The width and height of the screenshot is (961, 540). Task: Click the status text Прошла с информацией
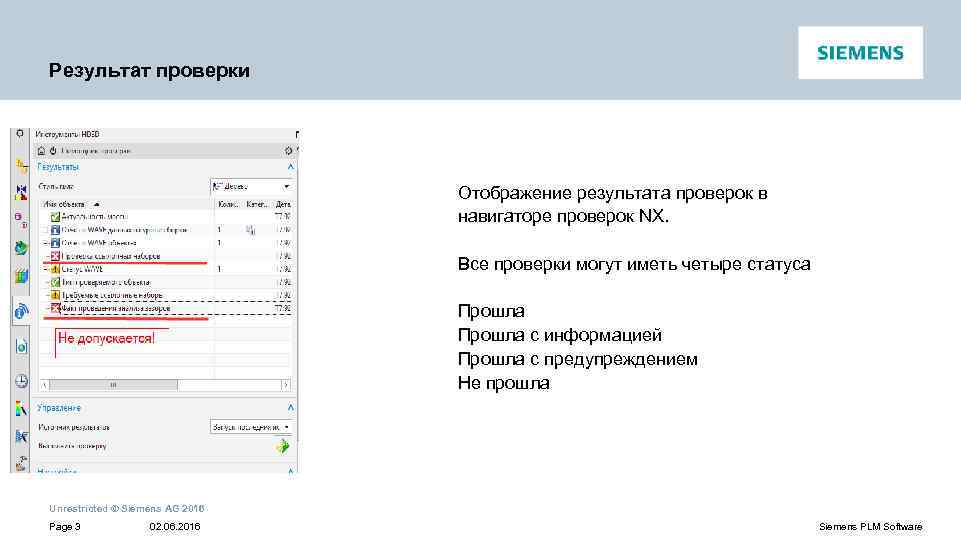(x=560, y=335)
